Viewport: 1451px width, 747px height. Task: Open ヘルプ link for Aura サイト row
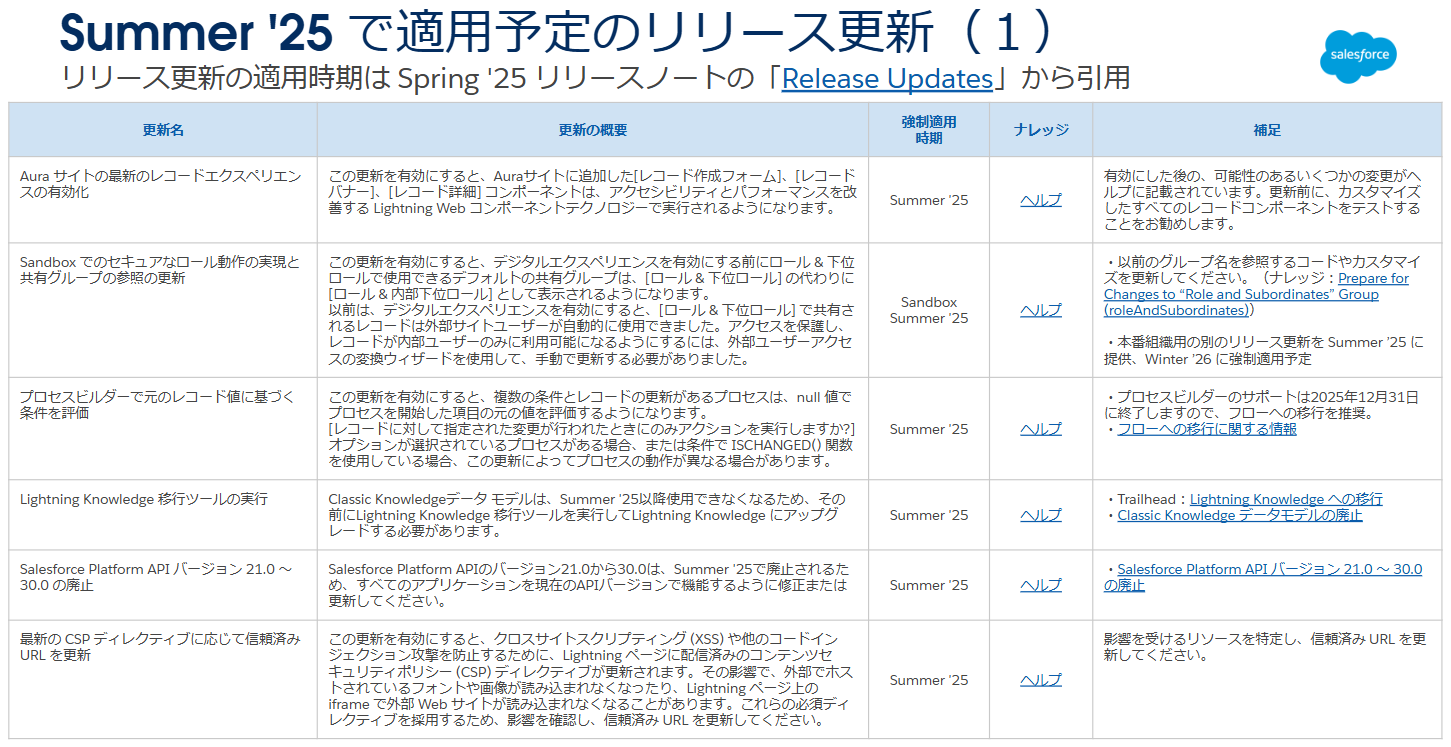(x=1040, y=200)
